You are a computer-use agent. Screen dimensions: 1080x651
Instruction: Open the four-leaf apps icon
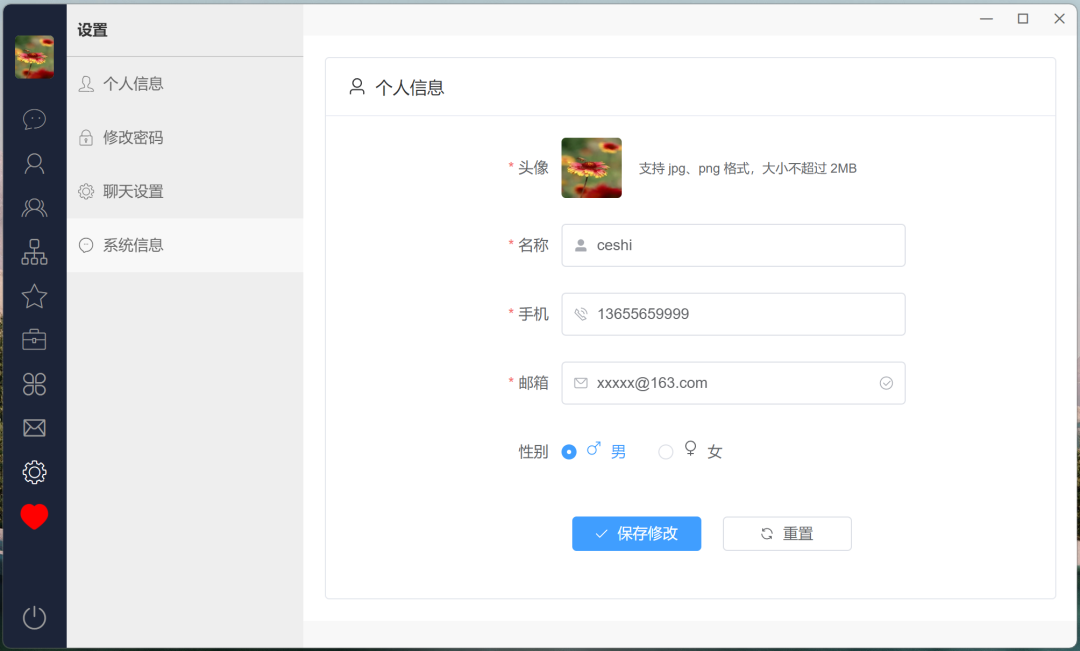(x=34, y=384)
